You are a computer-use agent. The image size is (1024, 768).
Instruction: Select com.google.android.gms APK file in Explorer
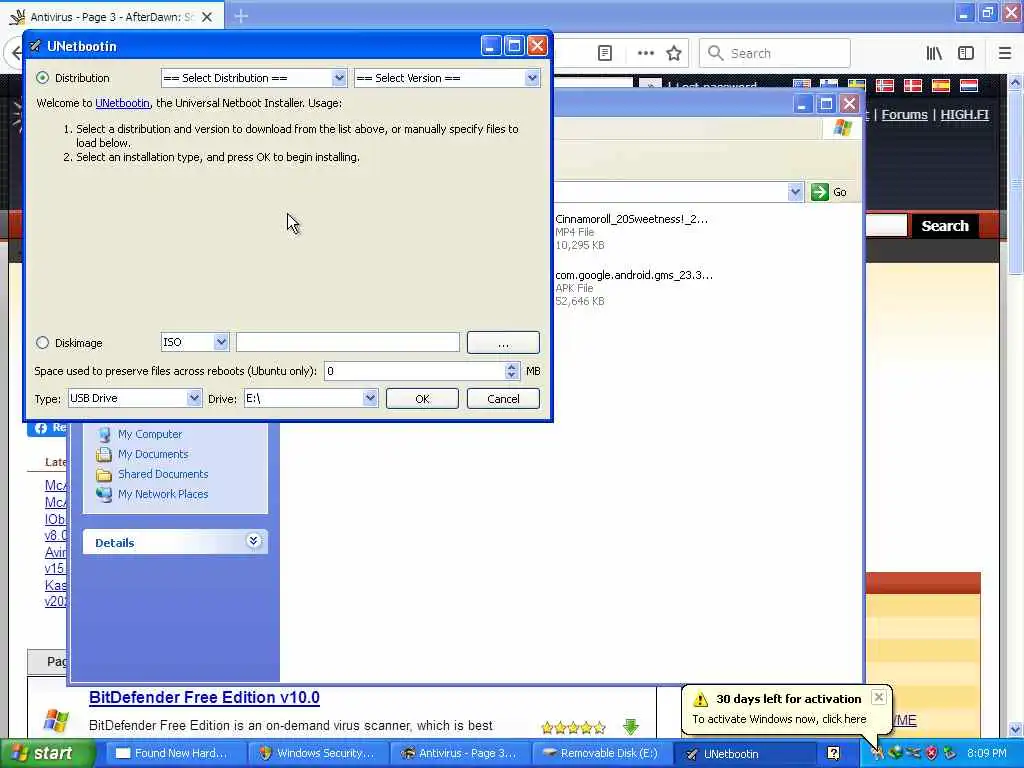(633, 288)
